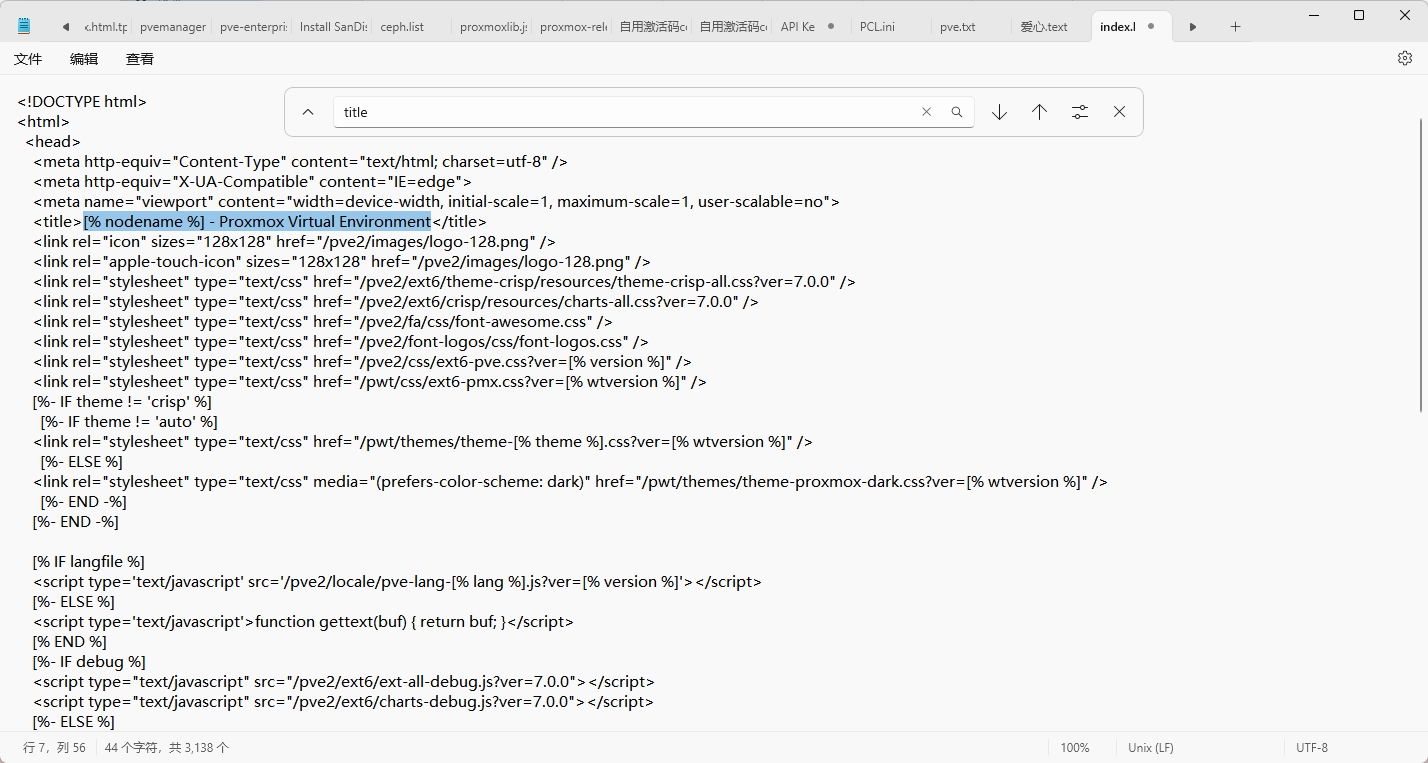Screen dimensions: 1428x763
Task: Find previous match with the up arrow
Action: pyautogui.click(x=1039, y=112)
